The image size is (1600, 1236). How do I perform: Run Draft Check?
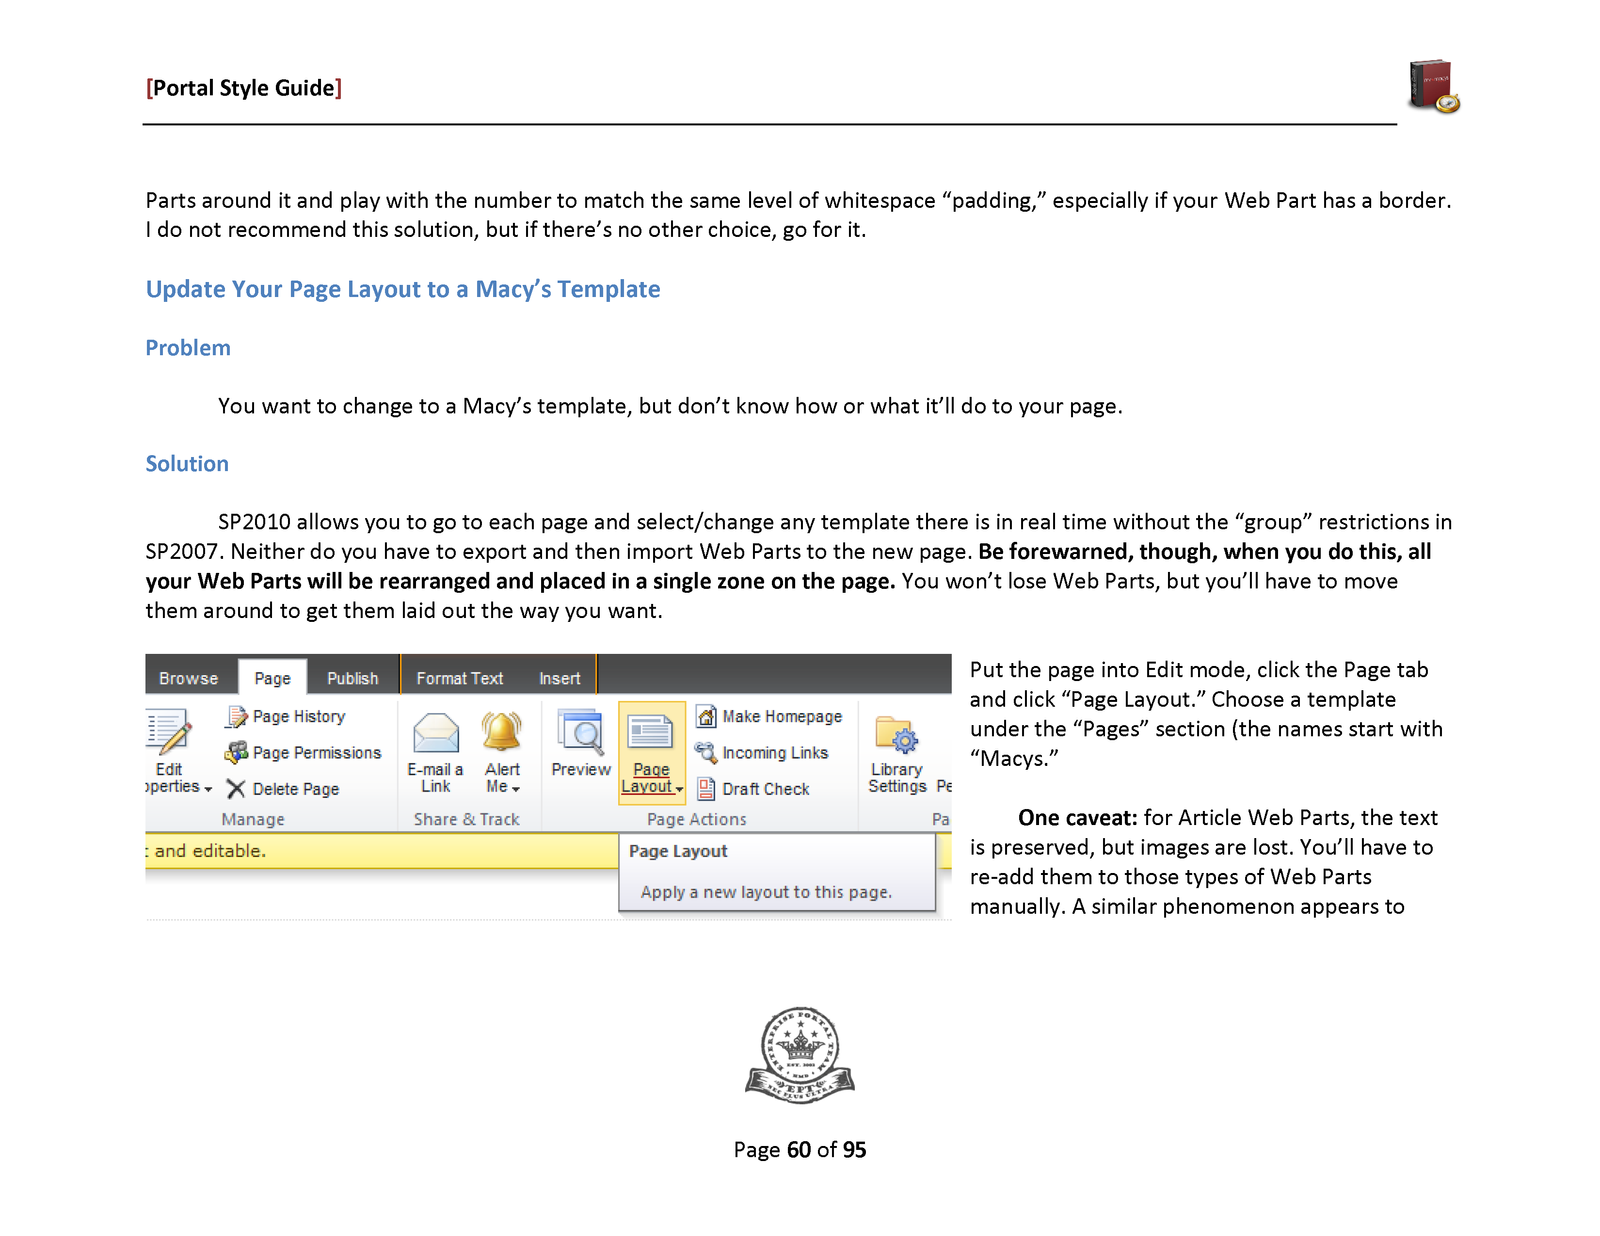click(x=766, y=789)
